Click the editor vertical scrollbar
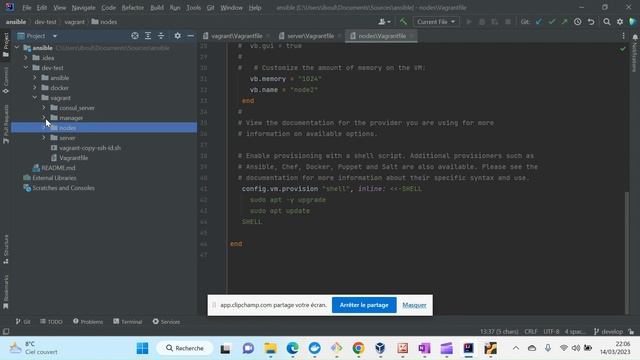The image size is (640, 360). pos(627,252)
